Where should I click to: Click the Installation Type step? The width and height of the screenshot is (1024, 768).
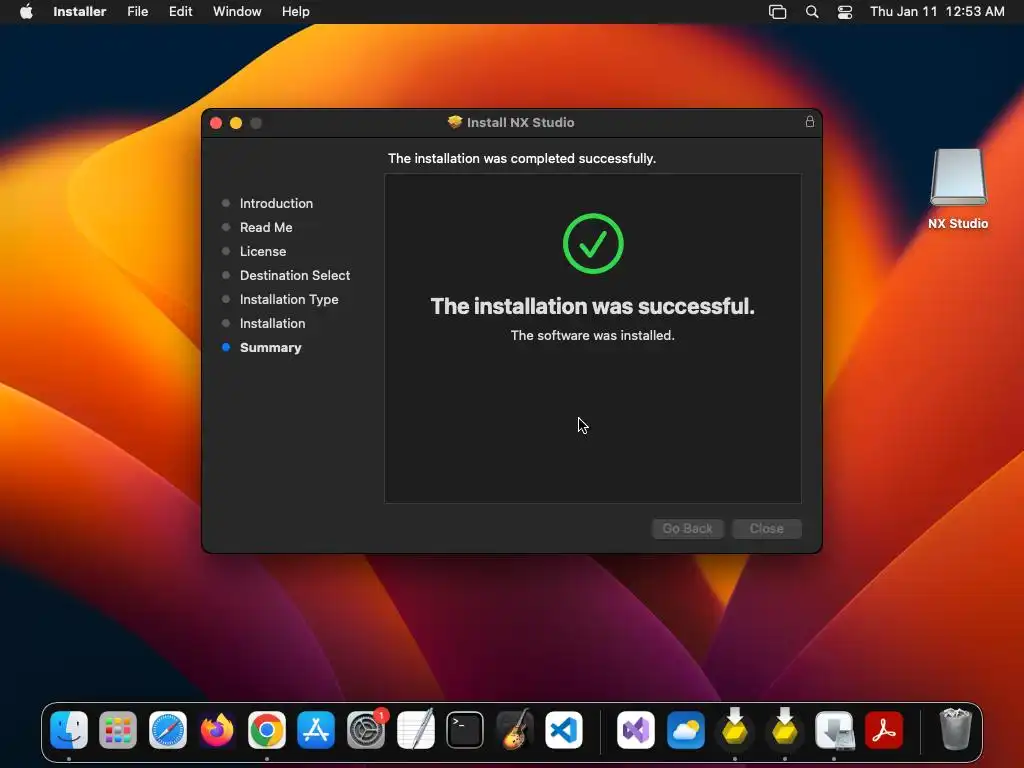point(289,299)
